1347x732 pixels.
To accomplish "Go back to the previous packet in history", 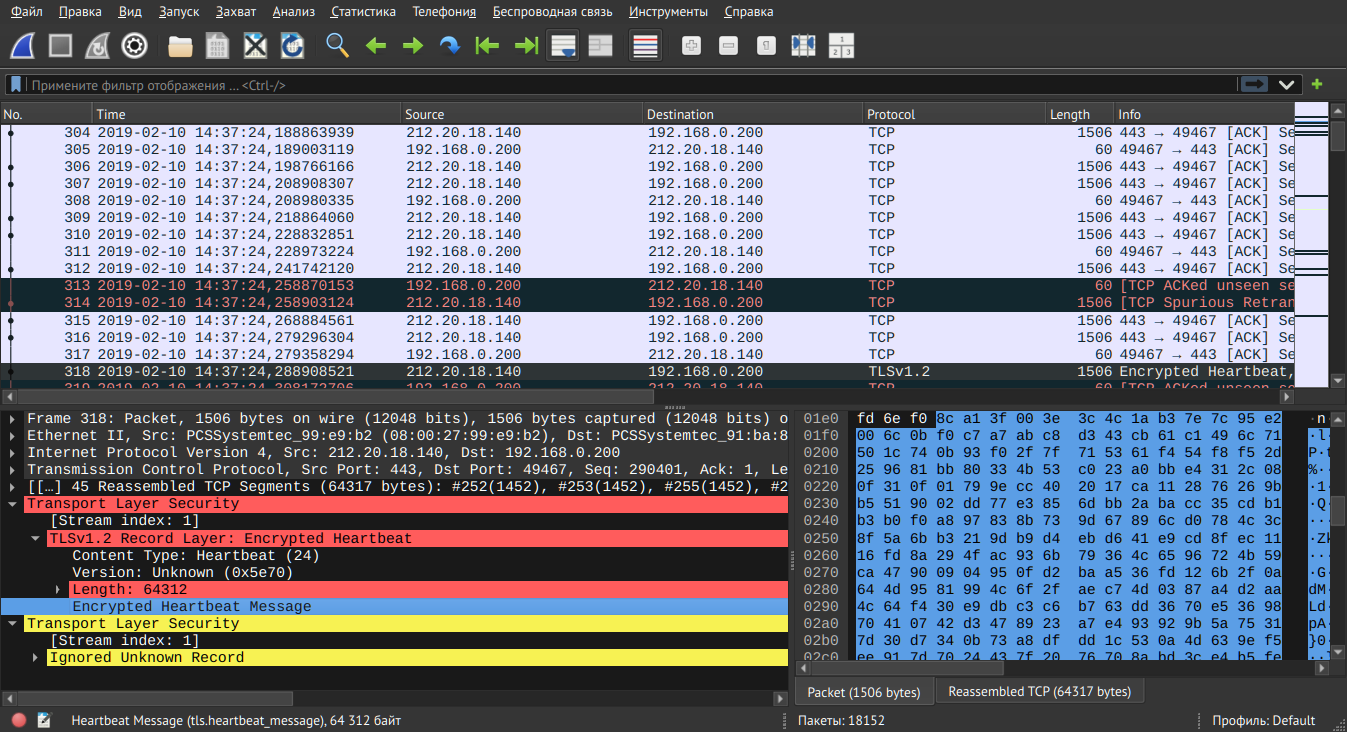I will [x=375, y=46].
